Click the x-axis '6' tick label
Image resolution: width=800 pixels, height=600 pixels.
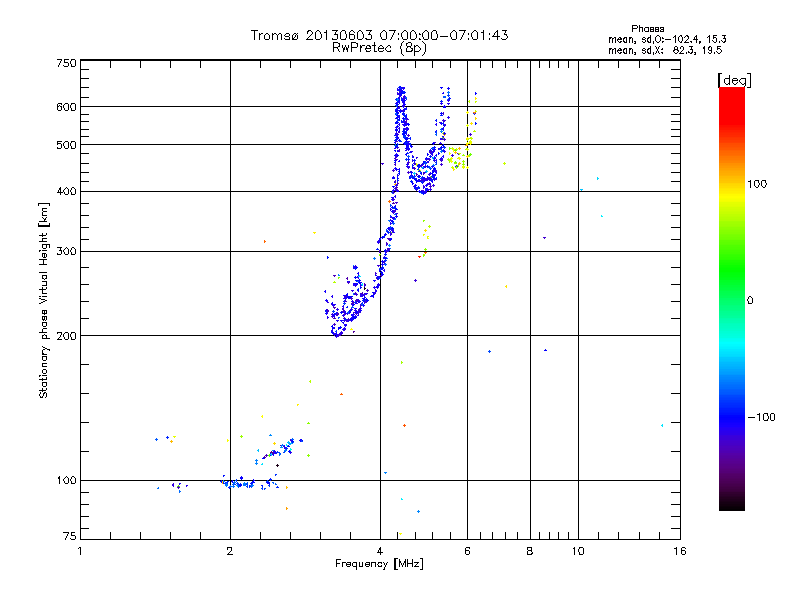pos(467,551)
